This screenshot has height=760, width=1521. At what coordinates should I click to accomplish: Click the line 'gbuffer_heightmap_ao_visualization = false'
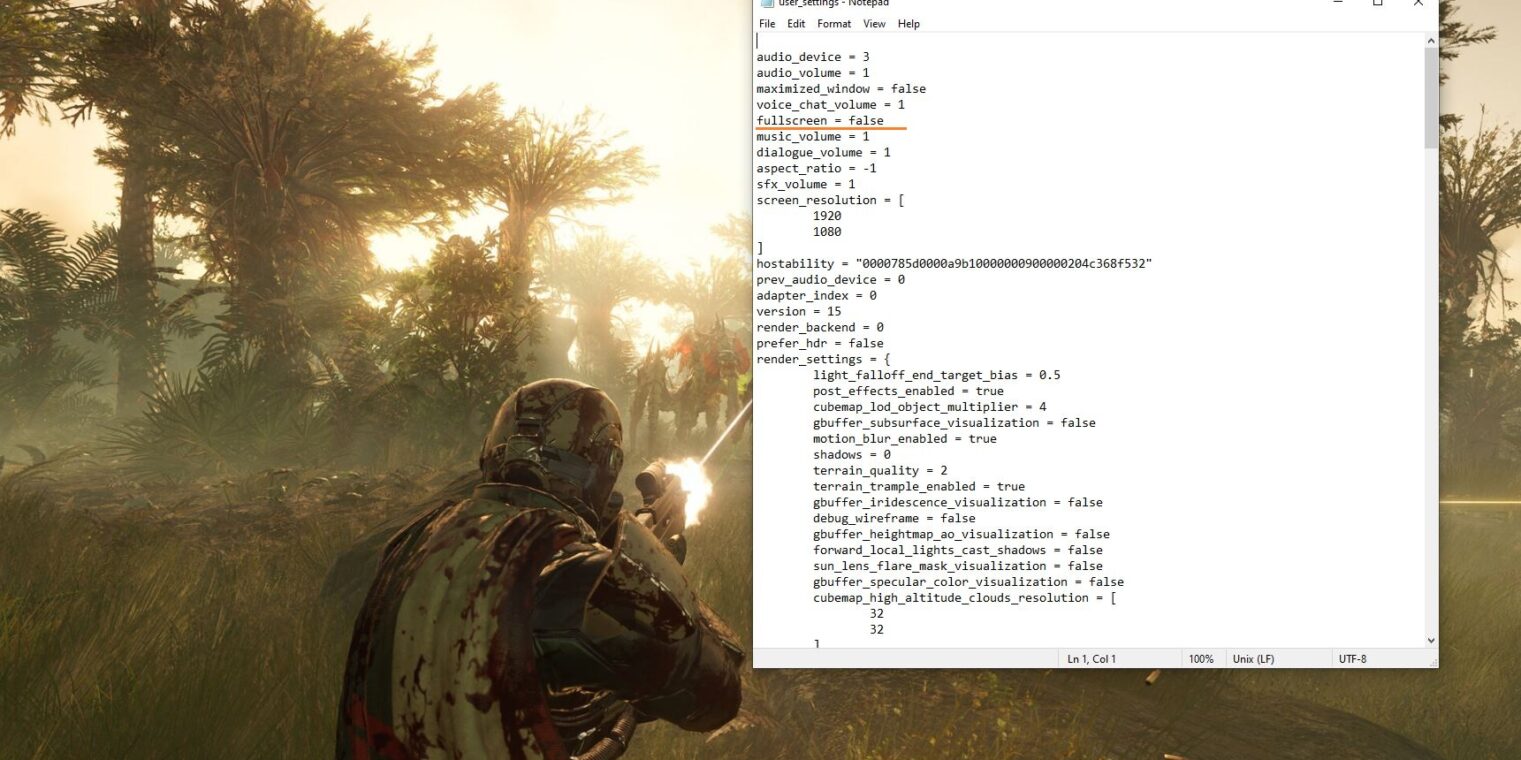pyautogui.click(x=961, y=535)
